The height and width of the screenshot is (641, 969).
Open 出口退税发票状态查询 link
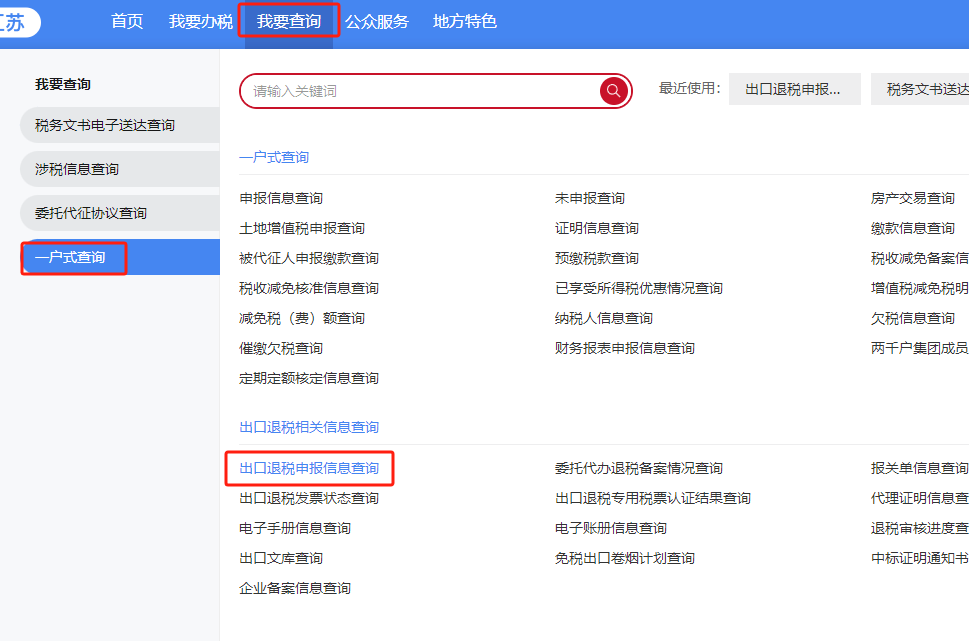click(x=309, y=498)
